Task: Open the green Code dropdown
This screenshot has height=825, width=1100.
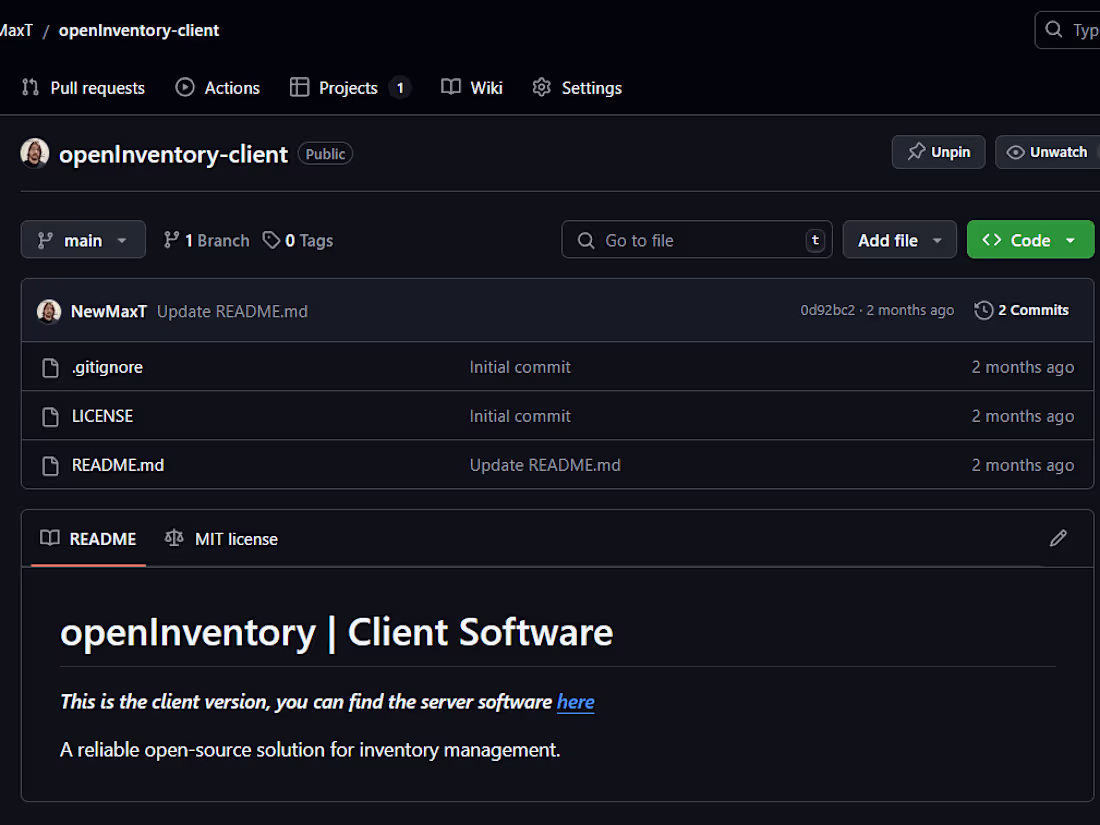Action: [x=1030, y=240]
